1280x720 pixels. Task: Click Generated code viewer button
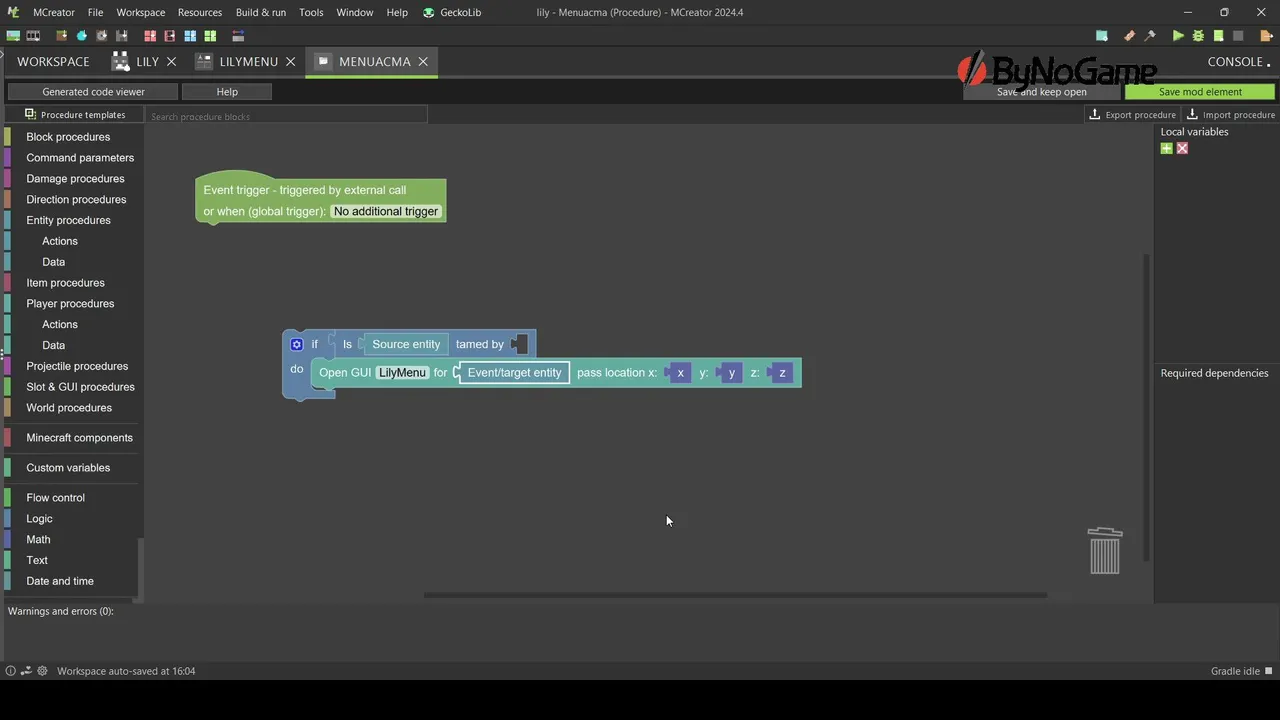93,91
